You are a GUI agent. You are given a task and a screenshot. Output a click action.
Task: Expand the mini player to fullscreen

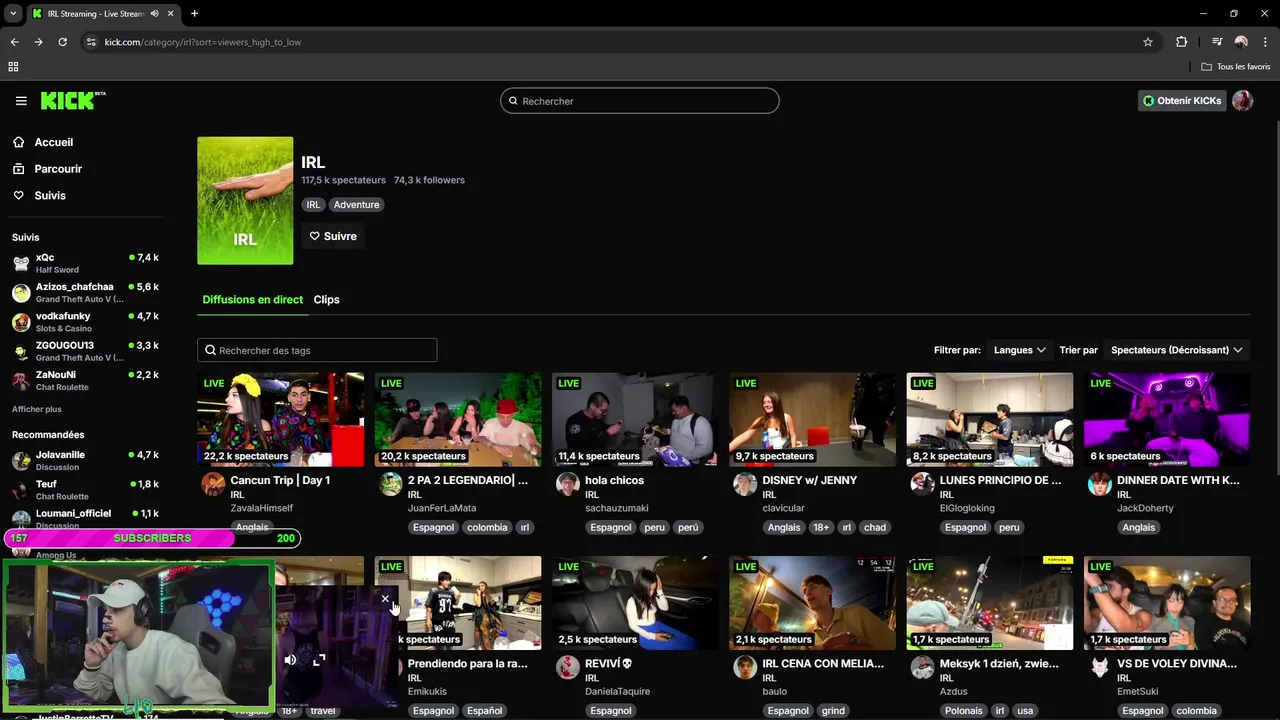[x=319, y=660]
